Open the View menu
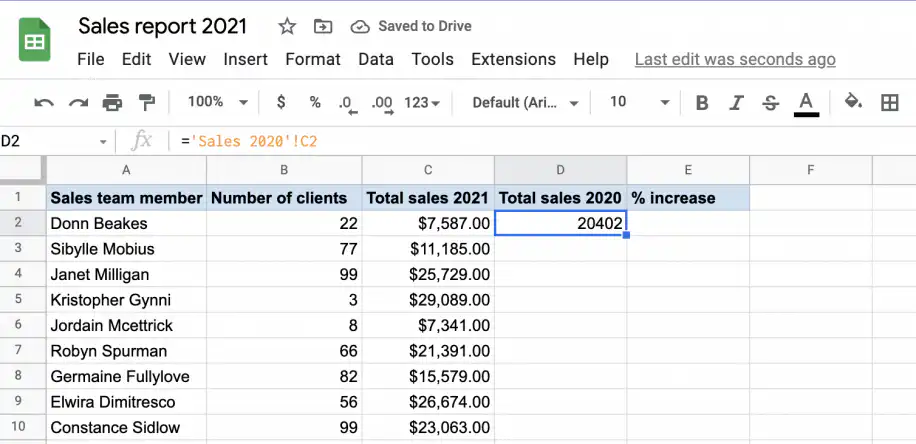This screenshot has height=444, width=916. click(187, 60)
